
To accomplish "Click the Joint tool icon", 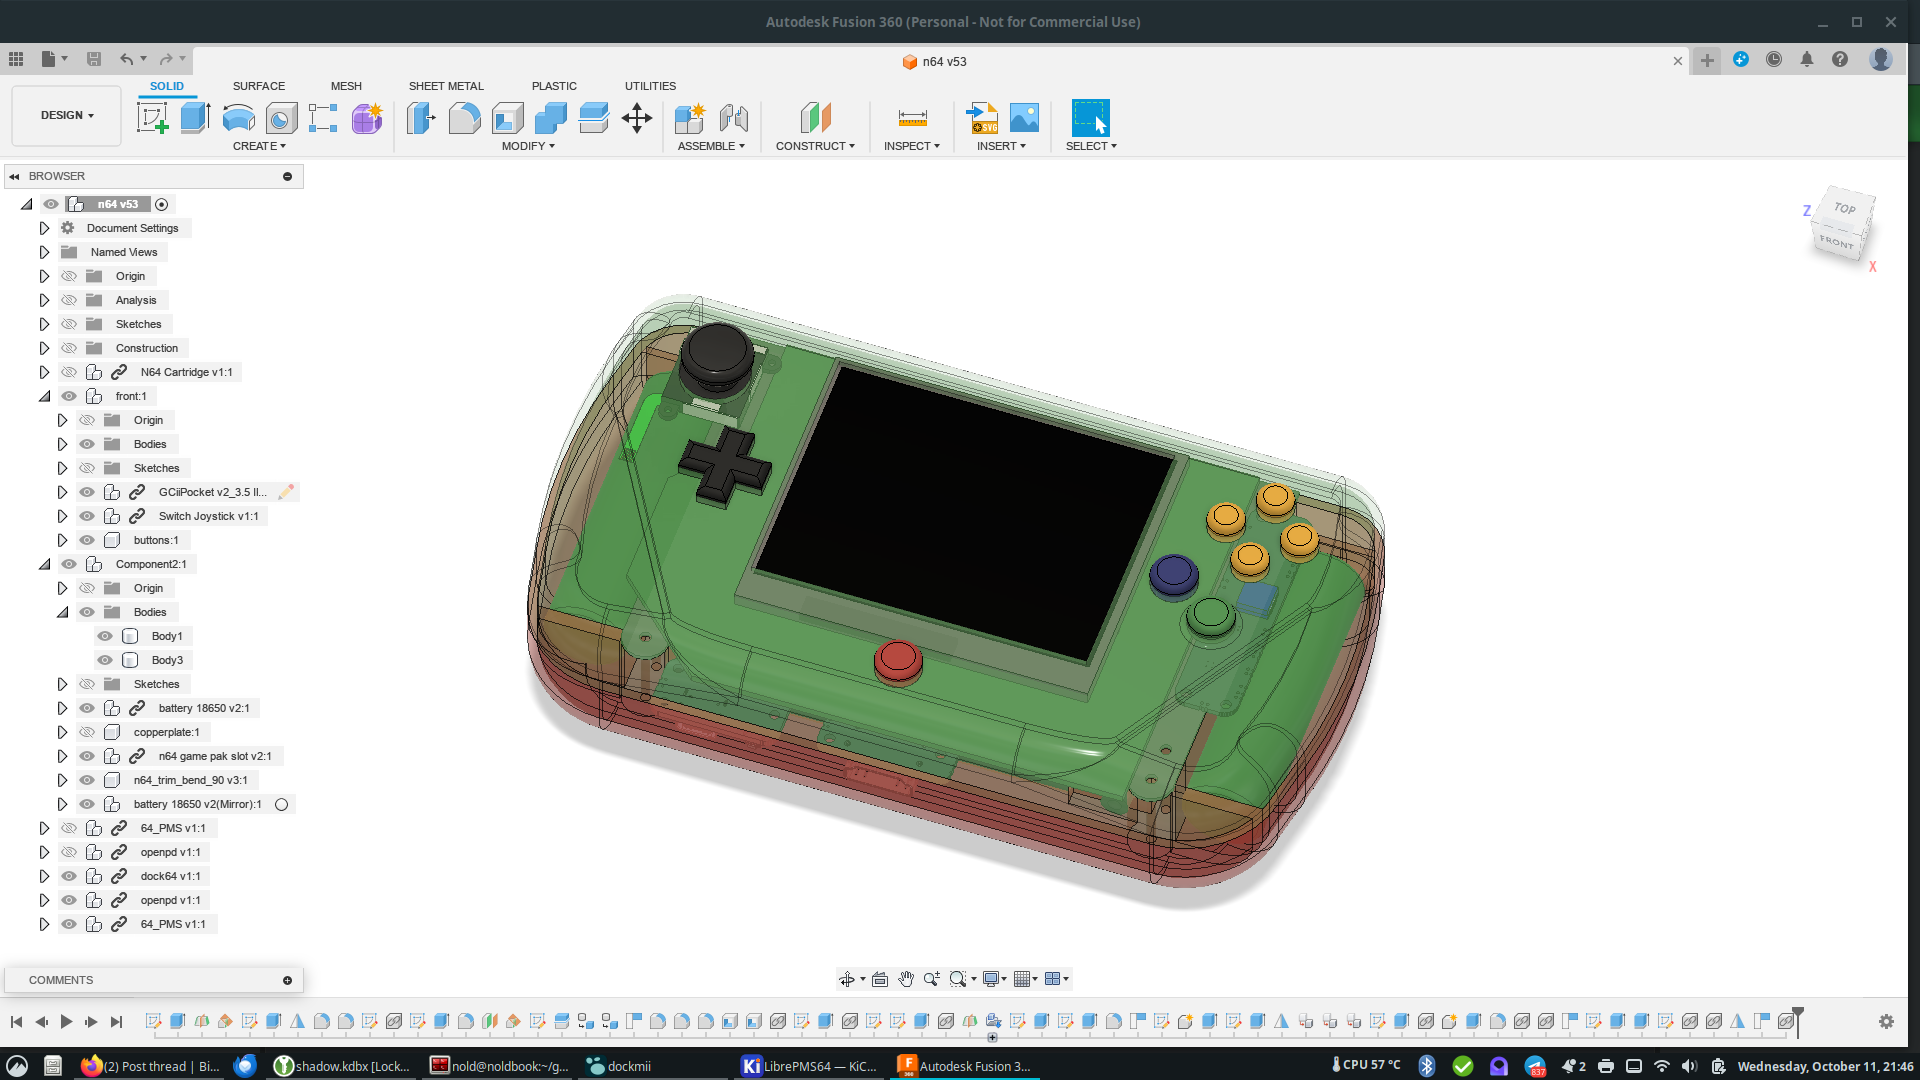I will tap(734, 118).
